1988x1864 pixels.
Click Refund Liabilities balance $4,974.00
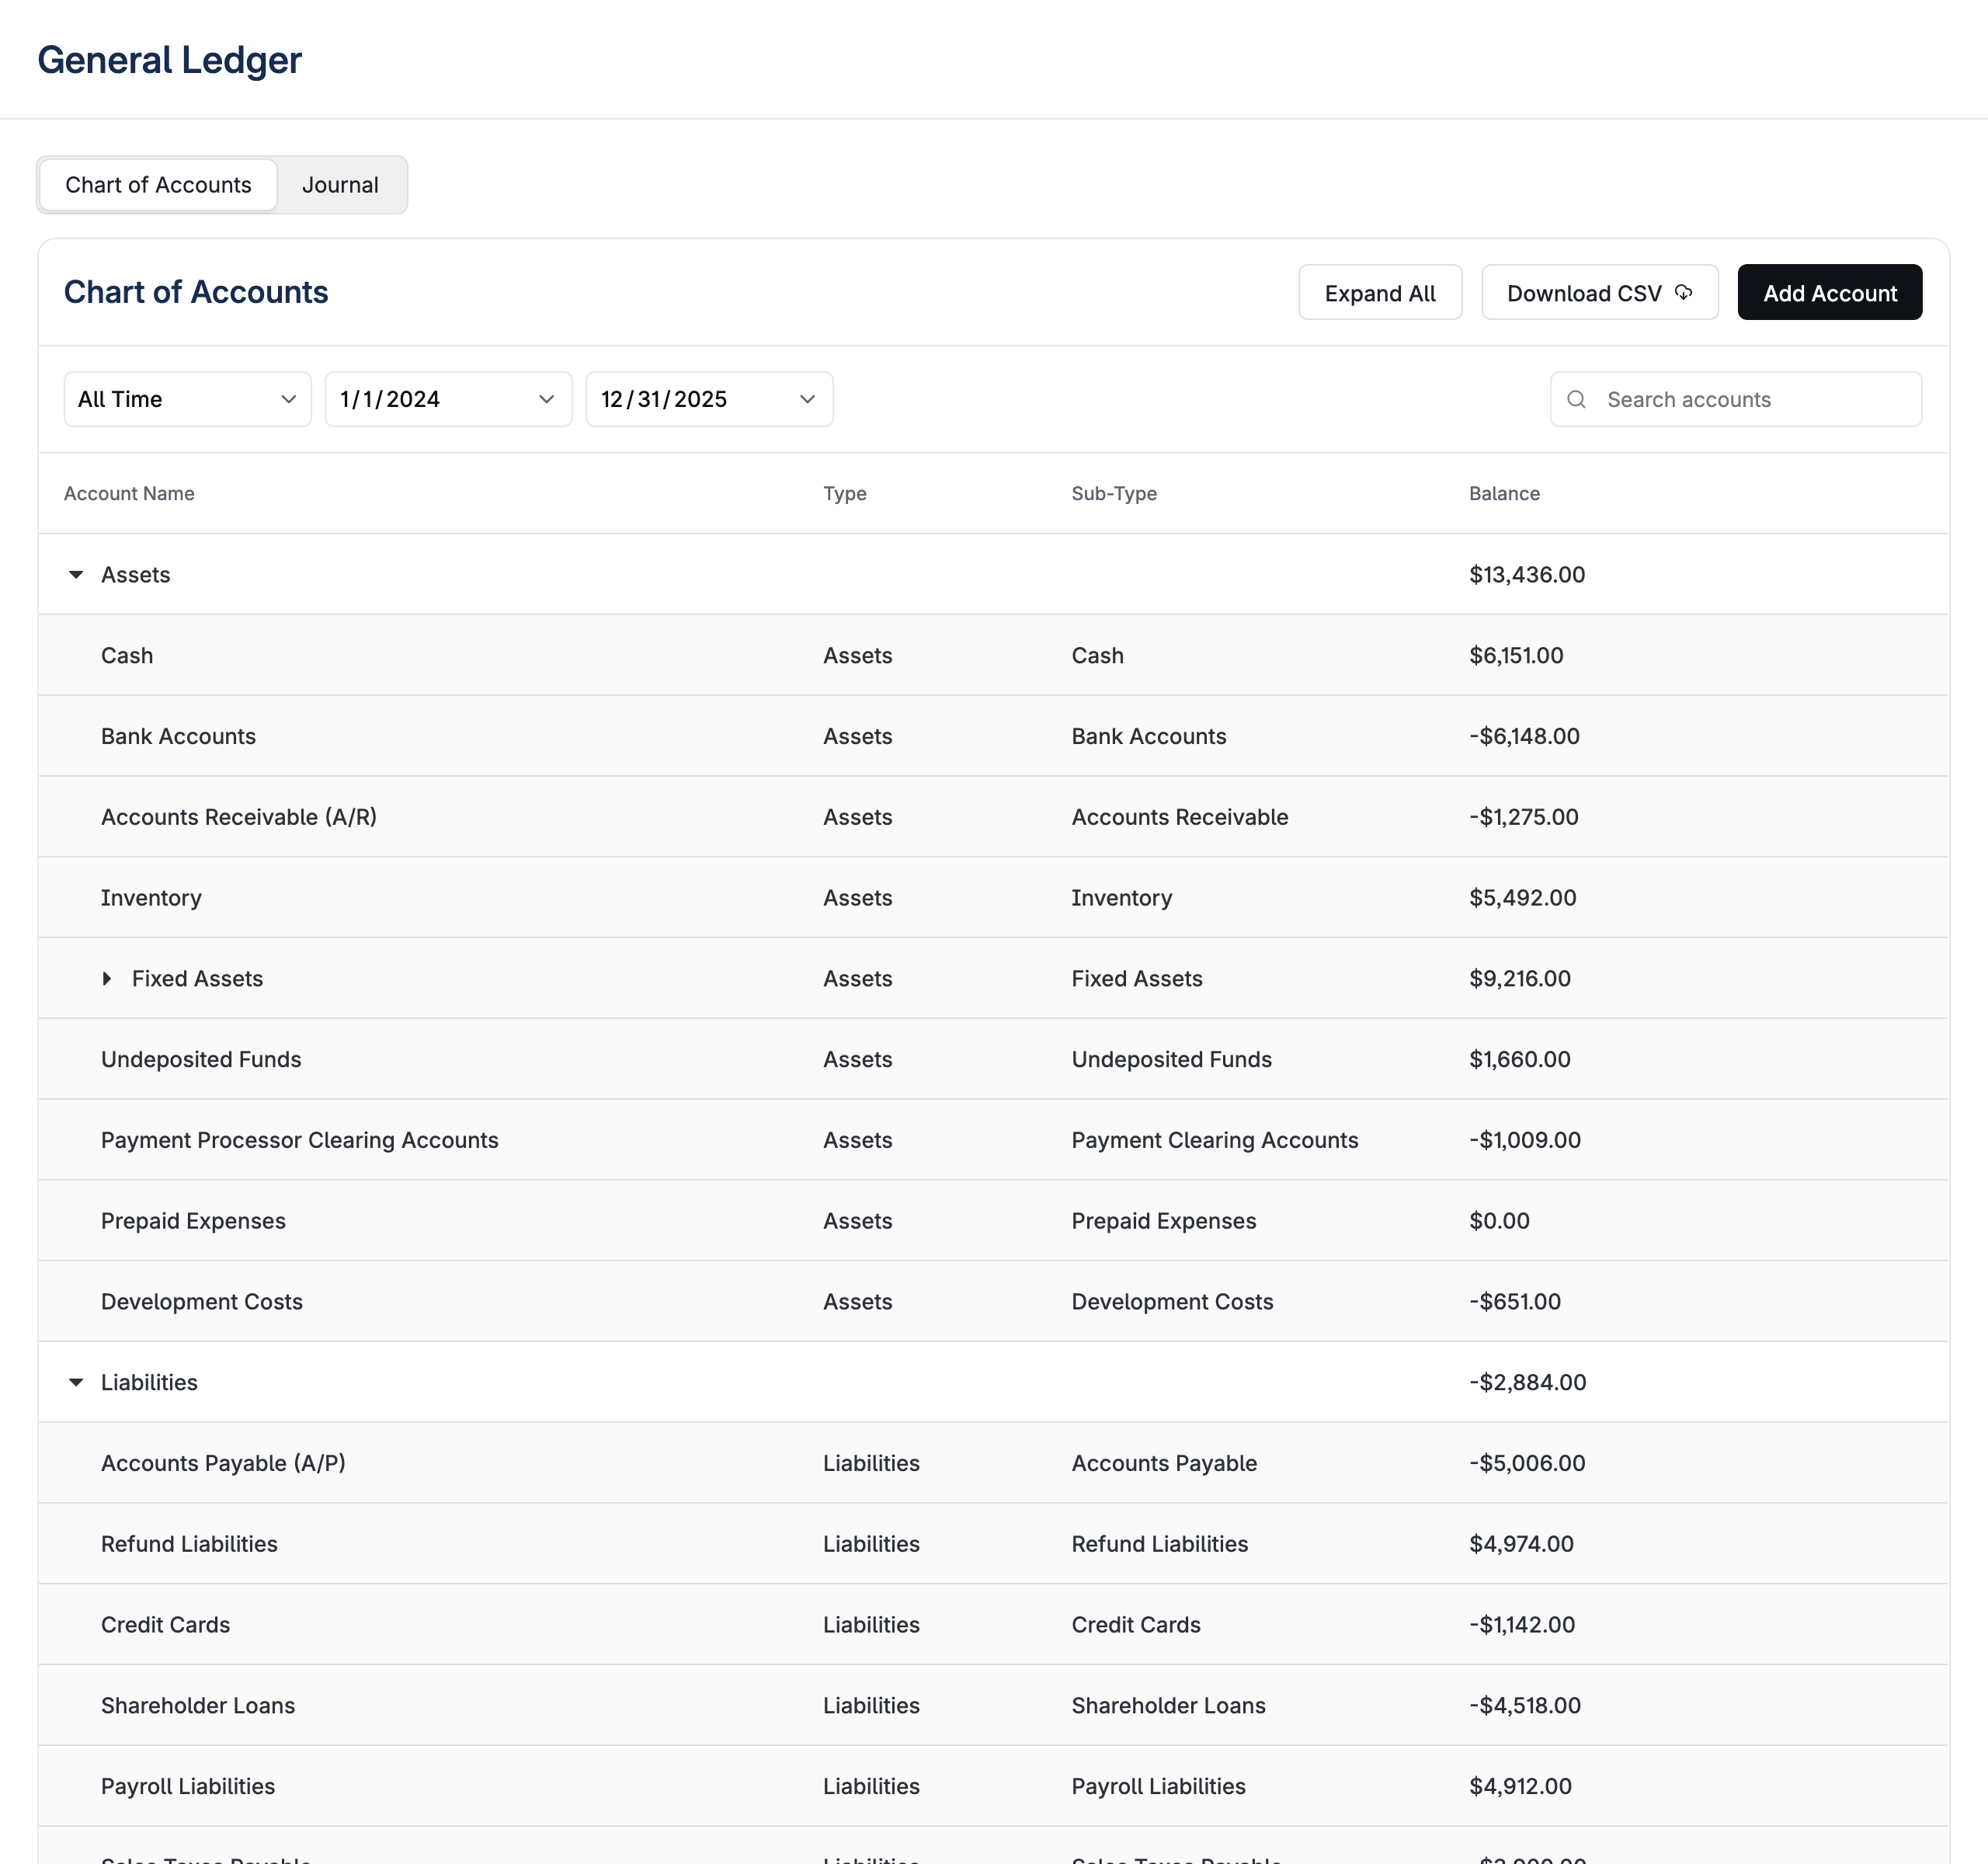pyautogui.click(x=1521, y=1544)
